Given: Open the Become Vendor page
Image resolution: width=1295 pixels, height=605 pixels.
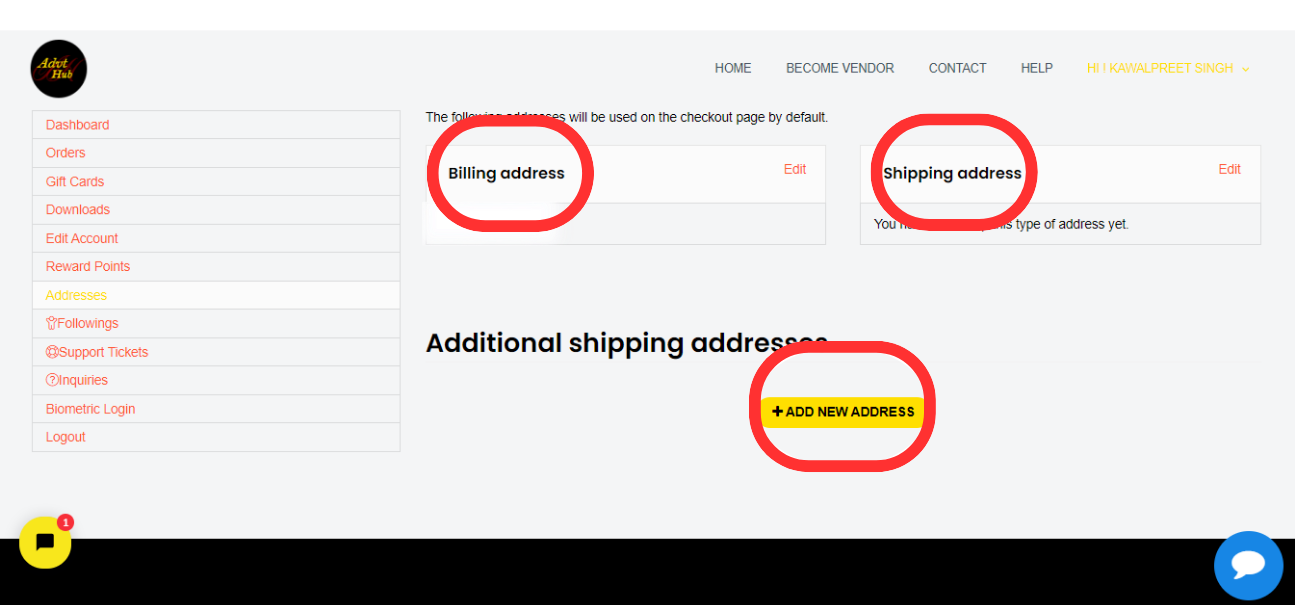Looking at the screenshot, I should (840, 68).
